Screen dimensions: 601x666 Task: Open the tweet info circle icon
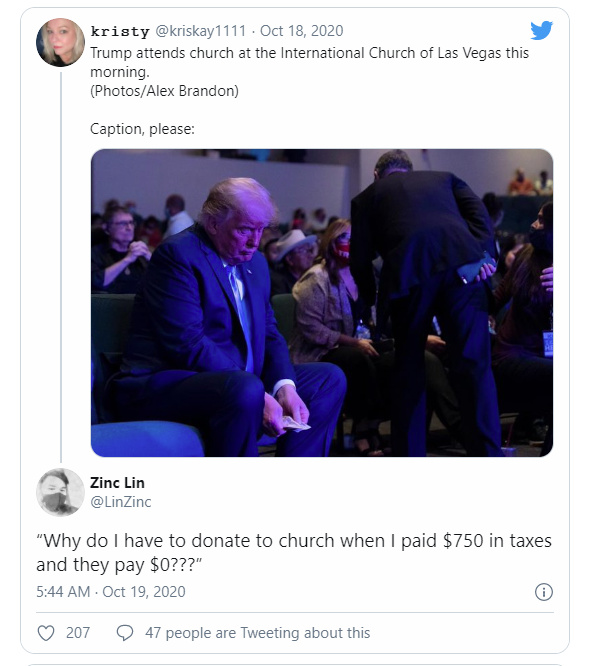click(544, 592)
